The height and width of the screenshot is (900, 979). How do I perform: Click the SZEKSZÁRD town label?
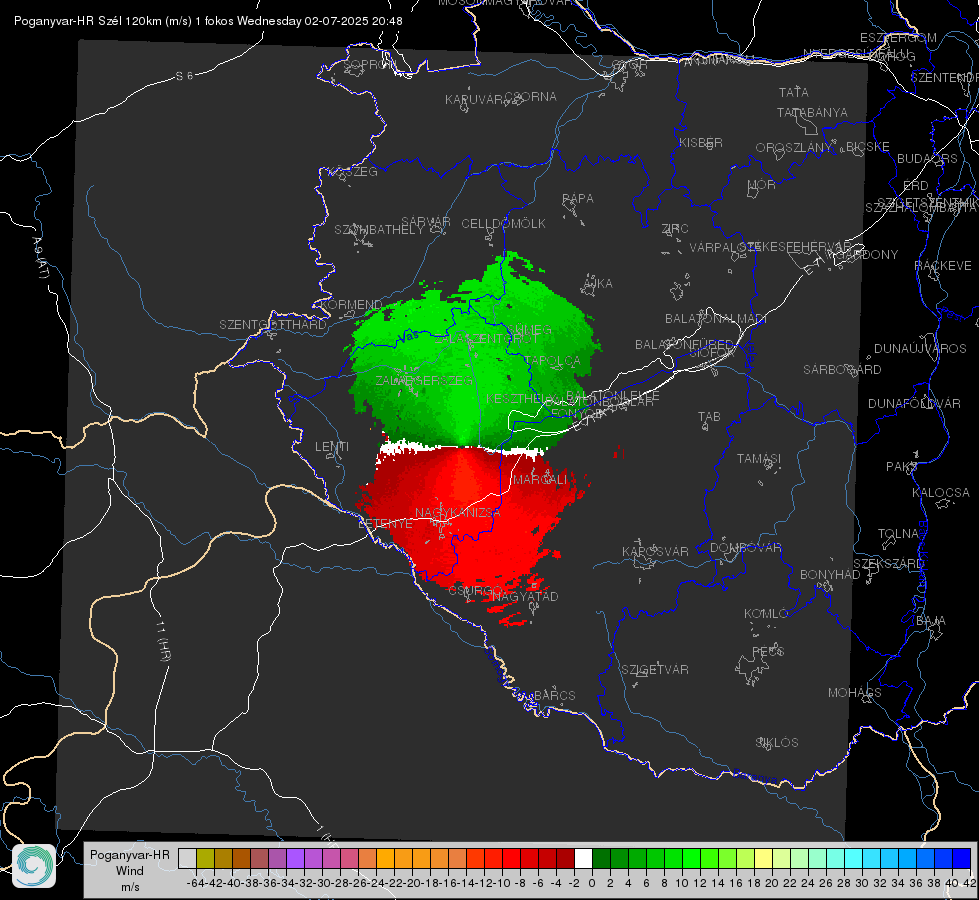coord(888,564)
